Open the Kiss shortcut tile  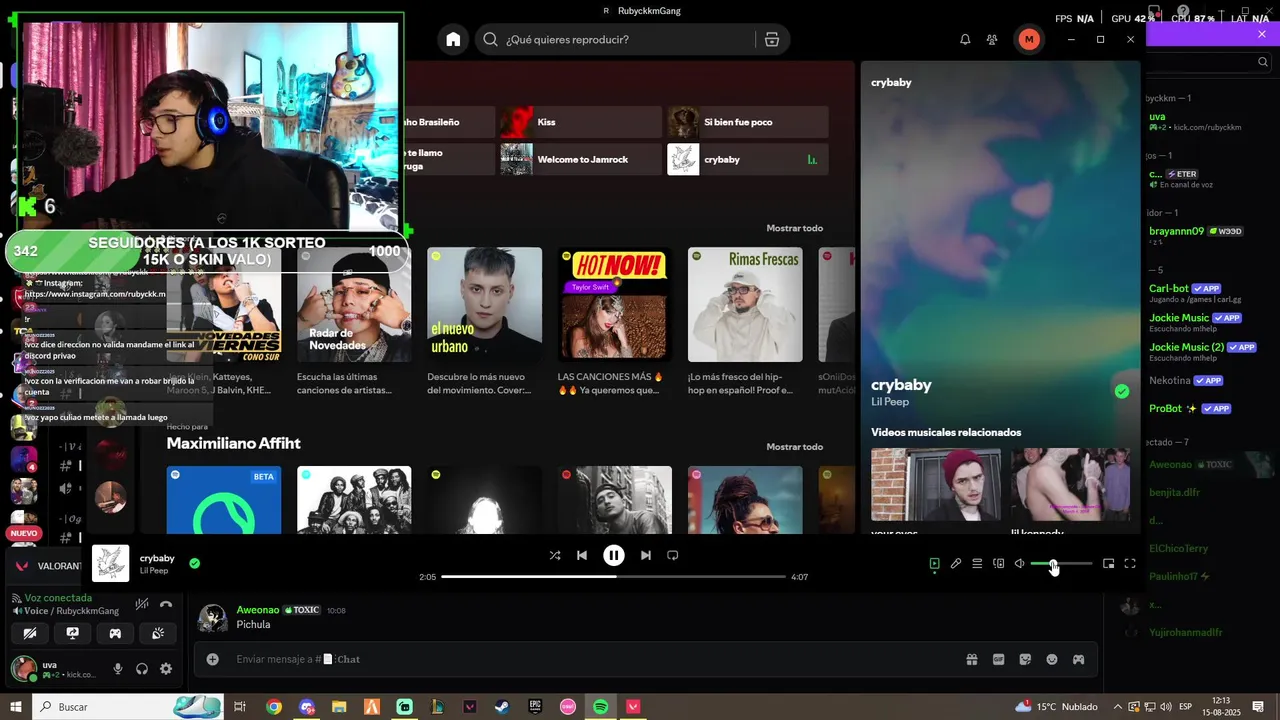581,122
